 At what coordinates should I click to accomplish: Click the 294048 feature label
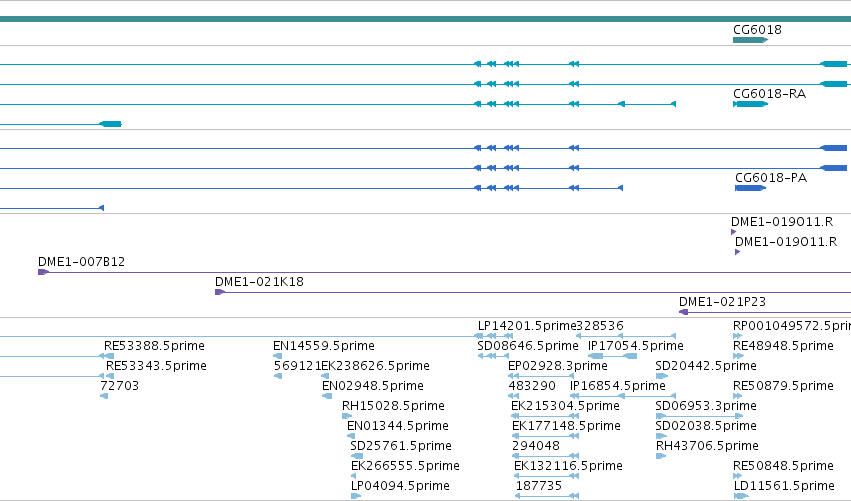[x=536, y=446]
